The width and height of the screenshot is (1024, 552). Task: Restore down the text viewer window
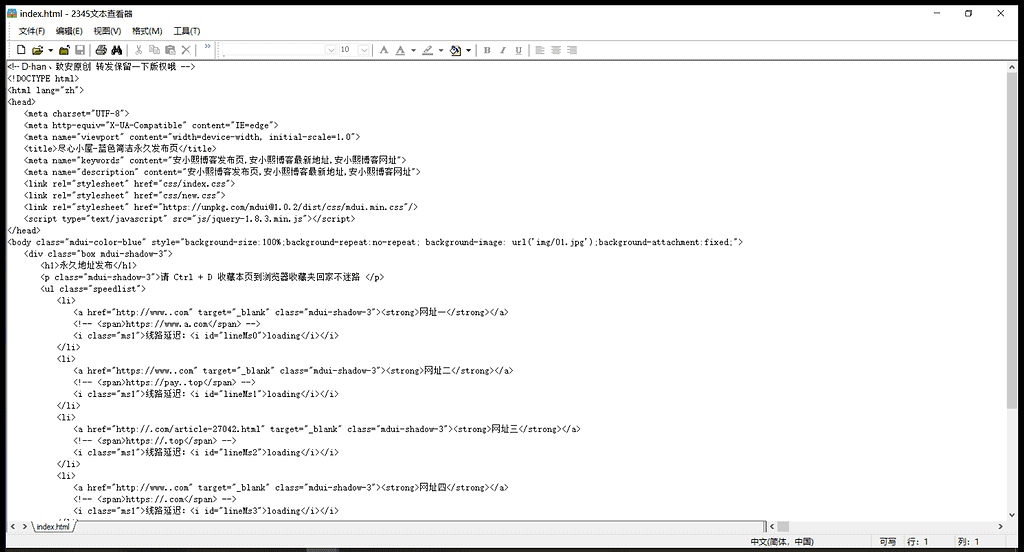point(968,13)
